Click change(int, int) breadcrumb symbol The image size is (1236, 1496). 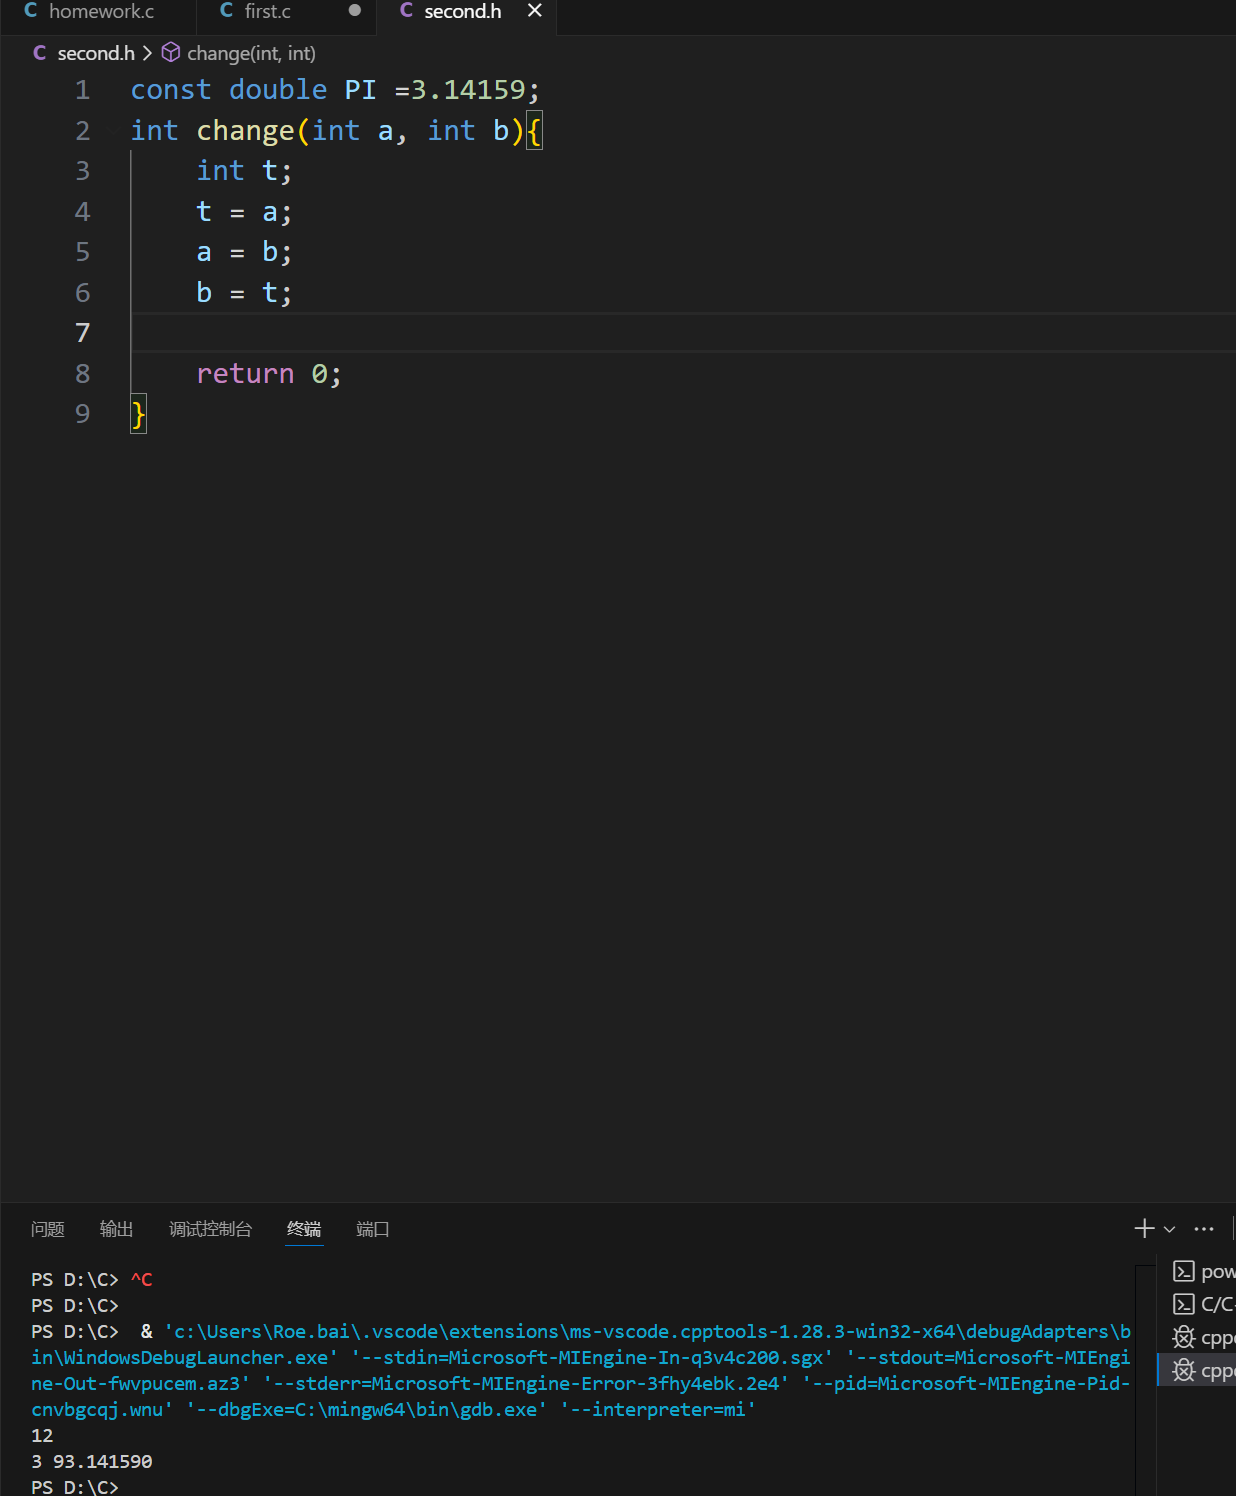click(x=251, y=53)
